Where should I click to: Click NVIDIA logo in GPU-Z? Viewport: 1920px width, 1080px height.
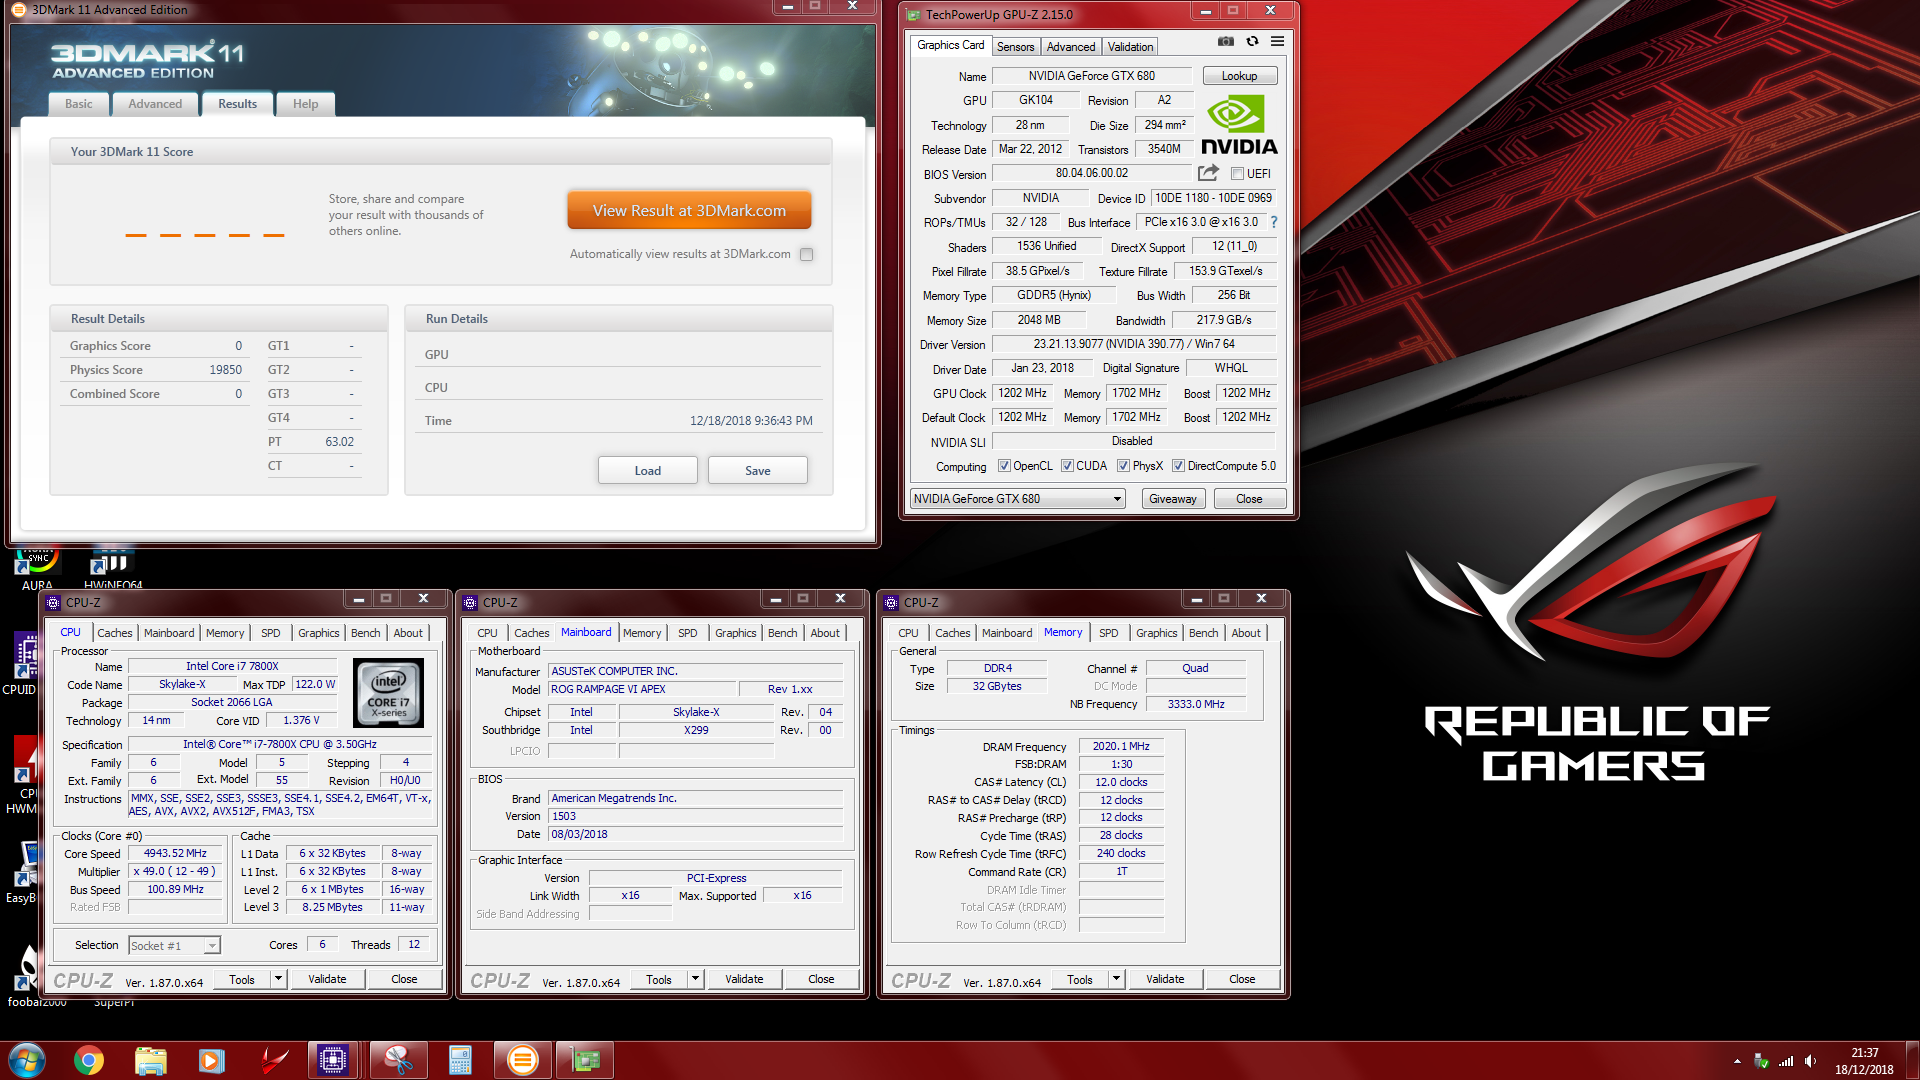pos(1239,125)
